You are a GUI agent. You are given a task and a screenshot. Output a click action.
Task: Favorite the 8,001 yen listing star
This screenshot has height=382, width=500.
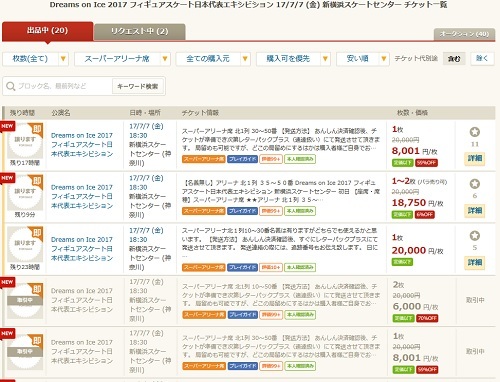coord(474,132)
